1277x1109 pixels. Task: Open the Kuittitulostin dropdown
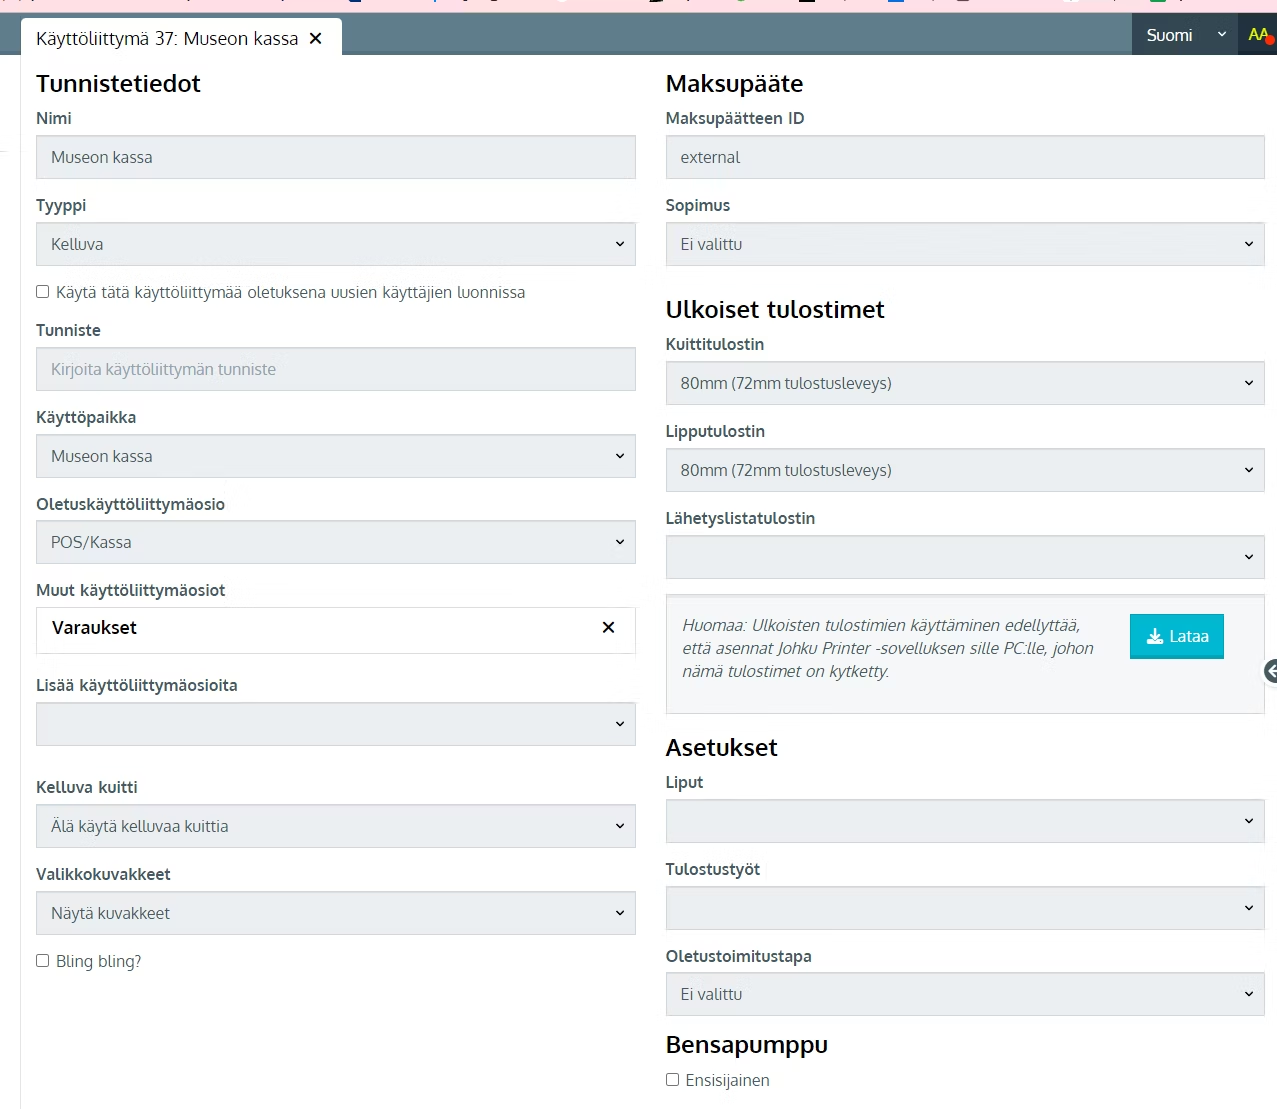tap(965, 383)
